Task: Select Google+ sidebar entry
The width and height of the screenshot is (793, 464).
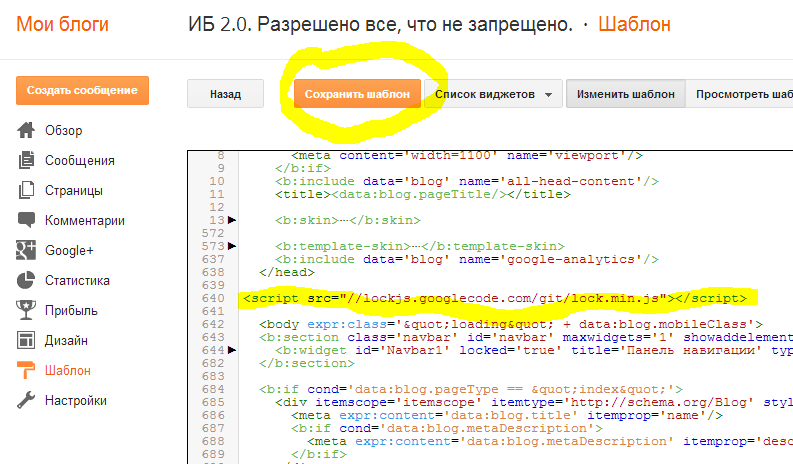Action: [x=69, y=250]
